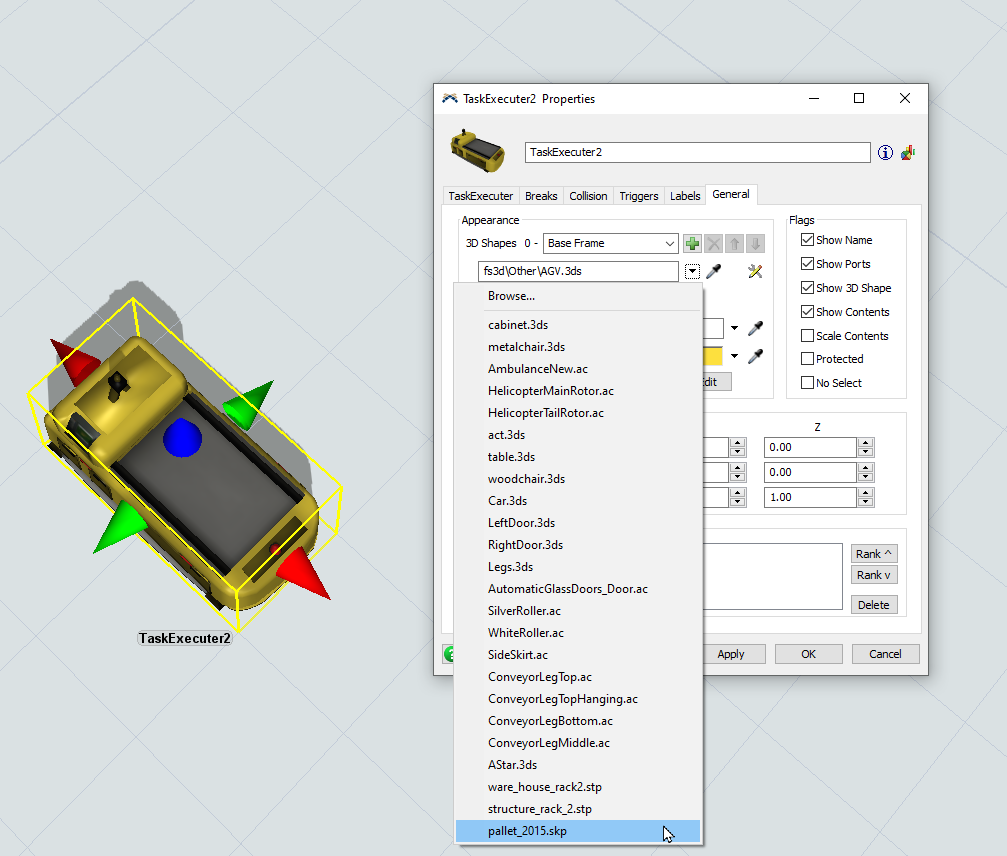Click the green plus add-shape icon

tap(692, 243)
